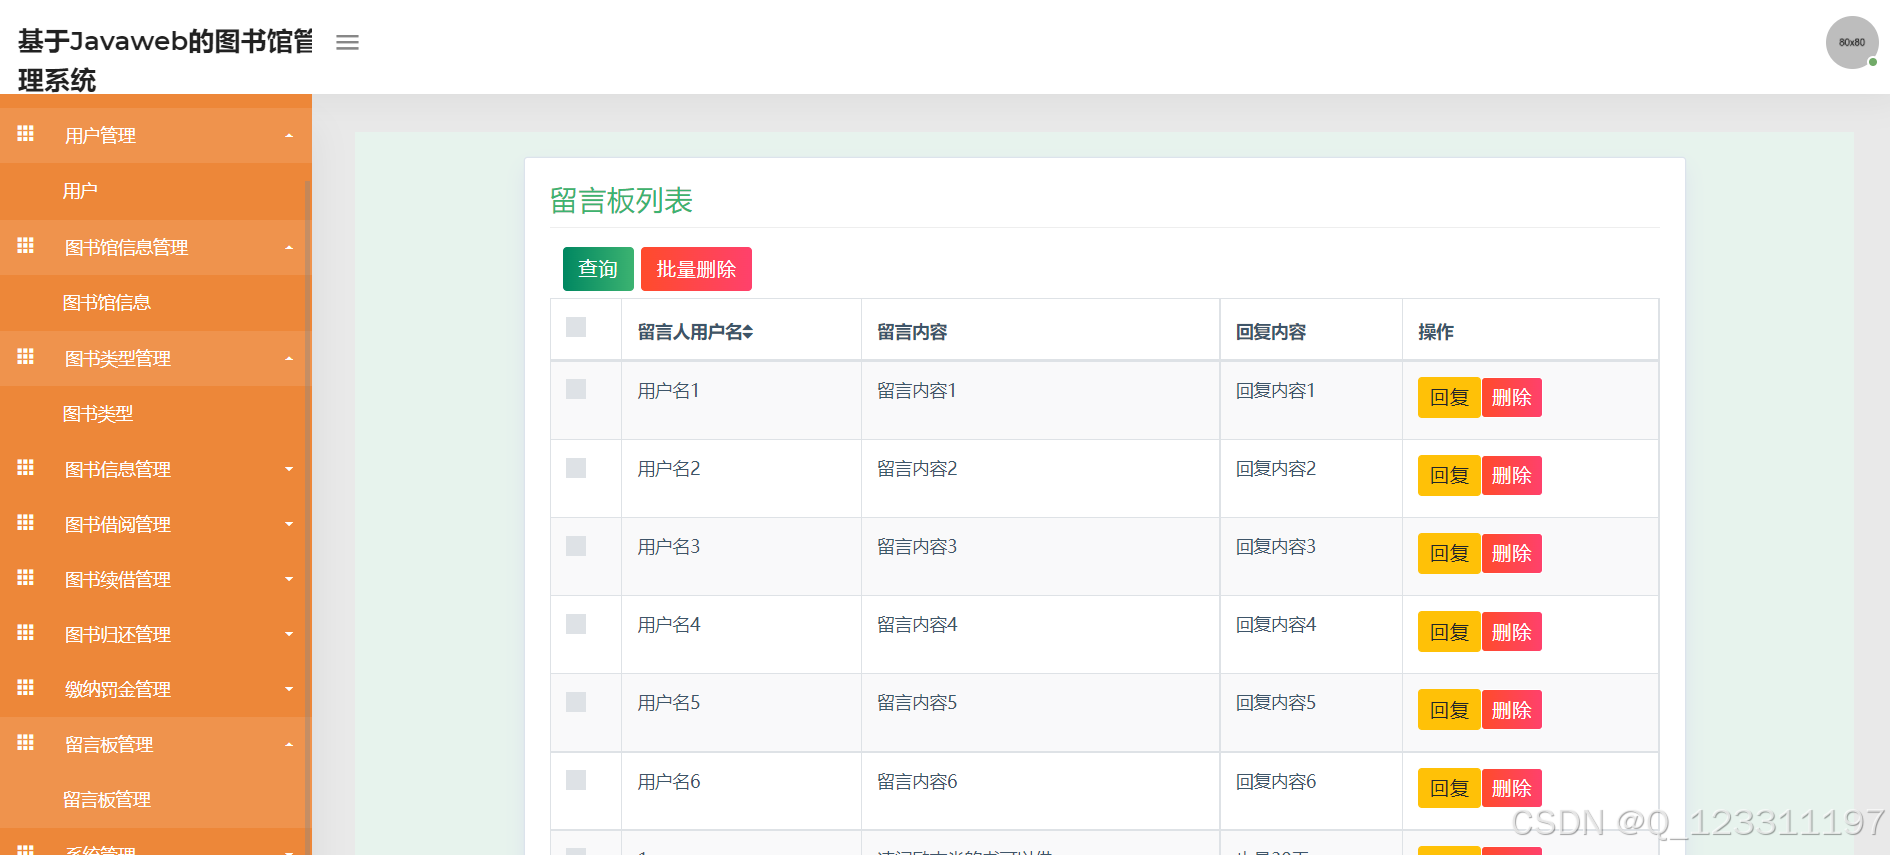This screenshot has width=1890, height=855.
Task: Click the green 查询 button
Action: coord(598,269)
